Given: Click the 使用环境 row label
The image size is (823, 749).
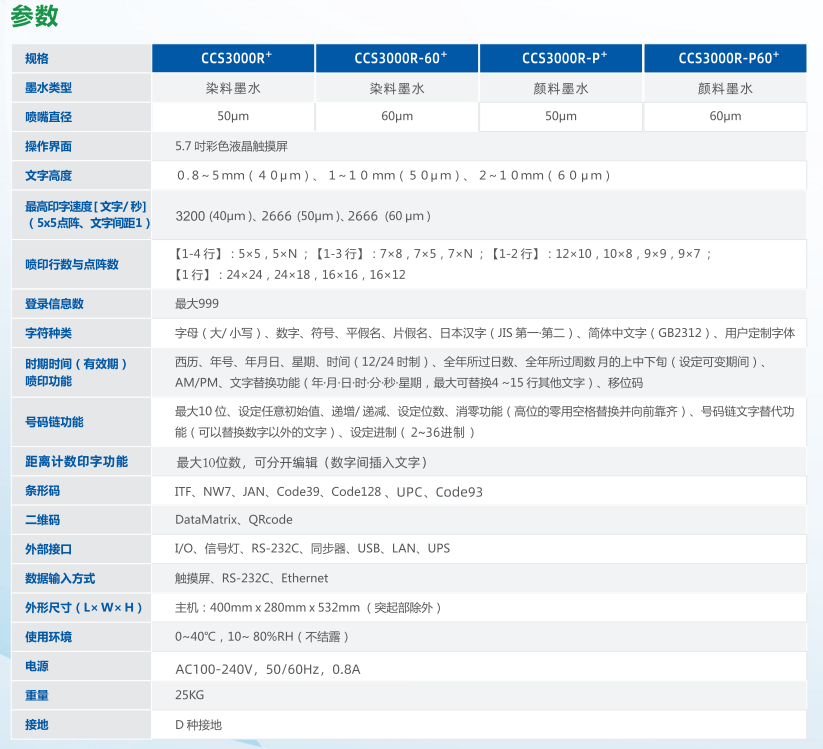Looking at the screenshot, I should tap(49, 637).
